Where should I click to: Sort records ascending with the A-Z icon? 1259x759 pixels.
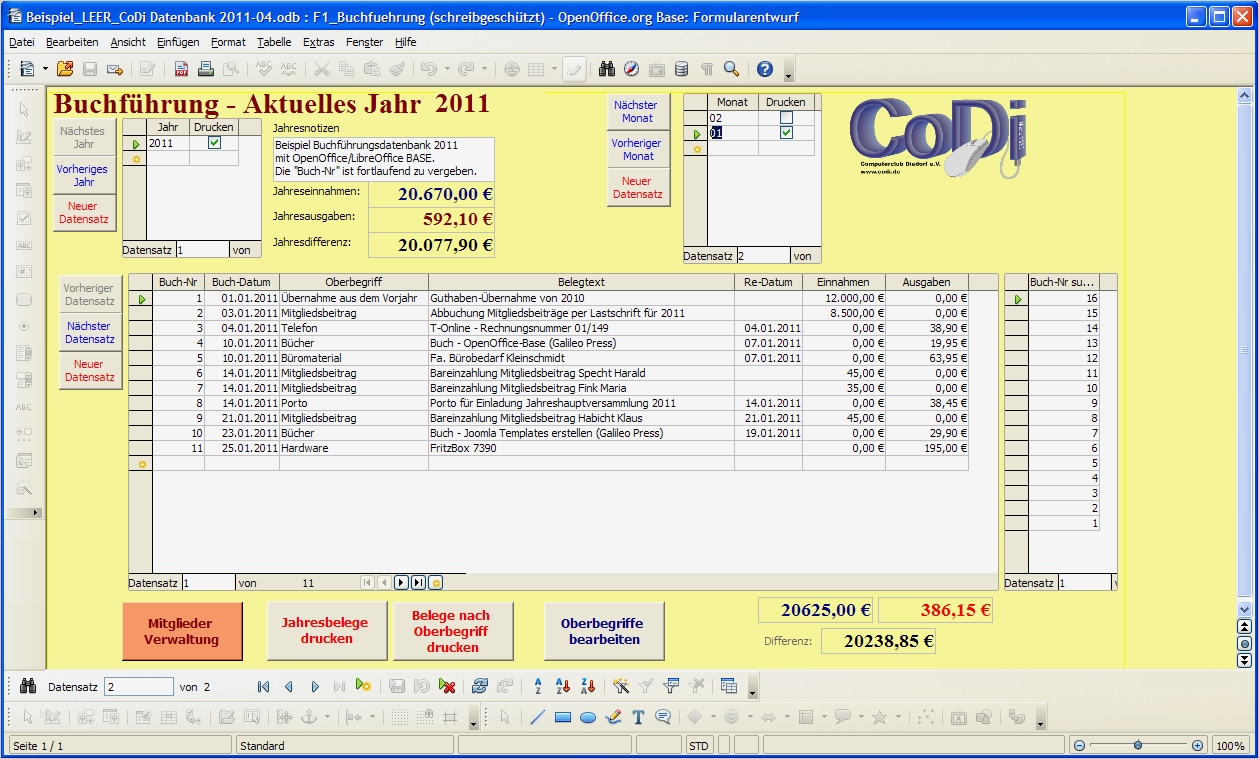[x=560, y=686]
